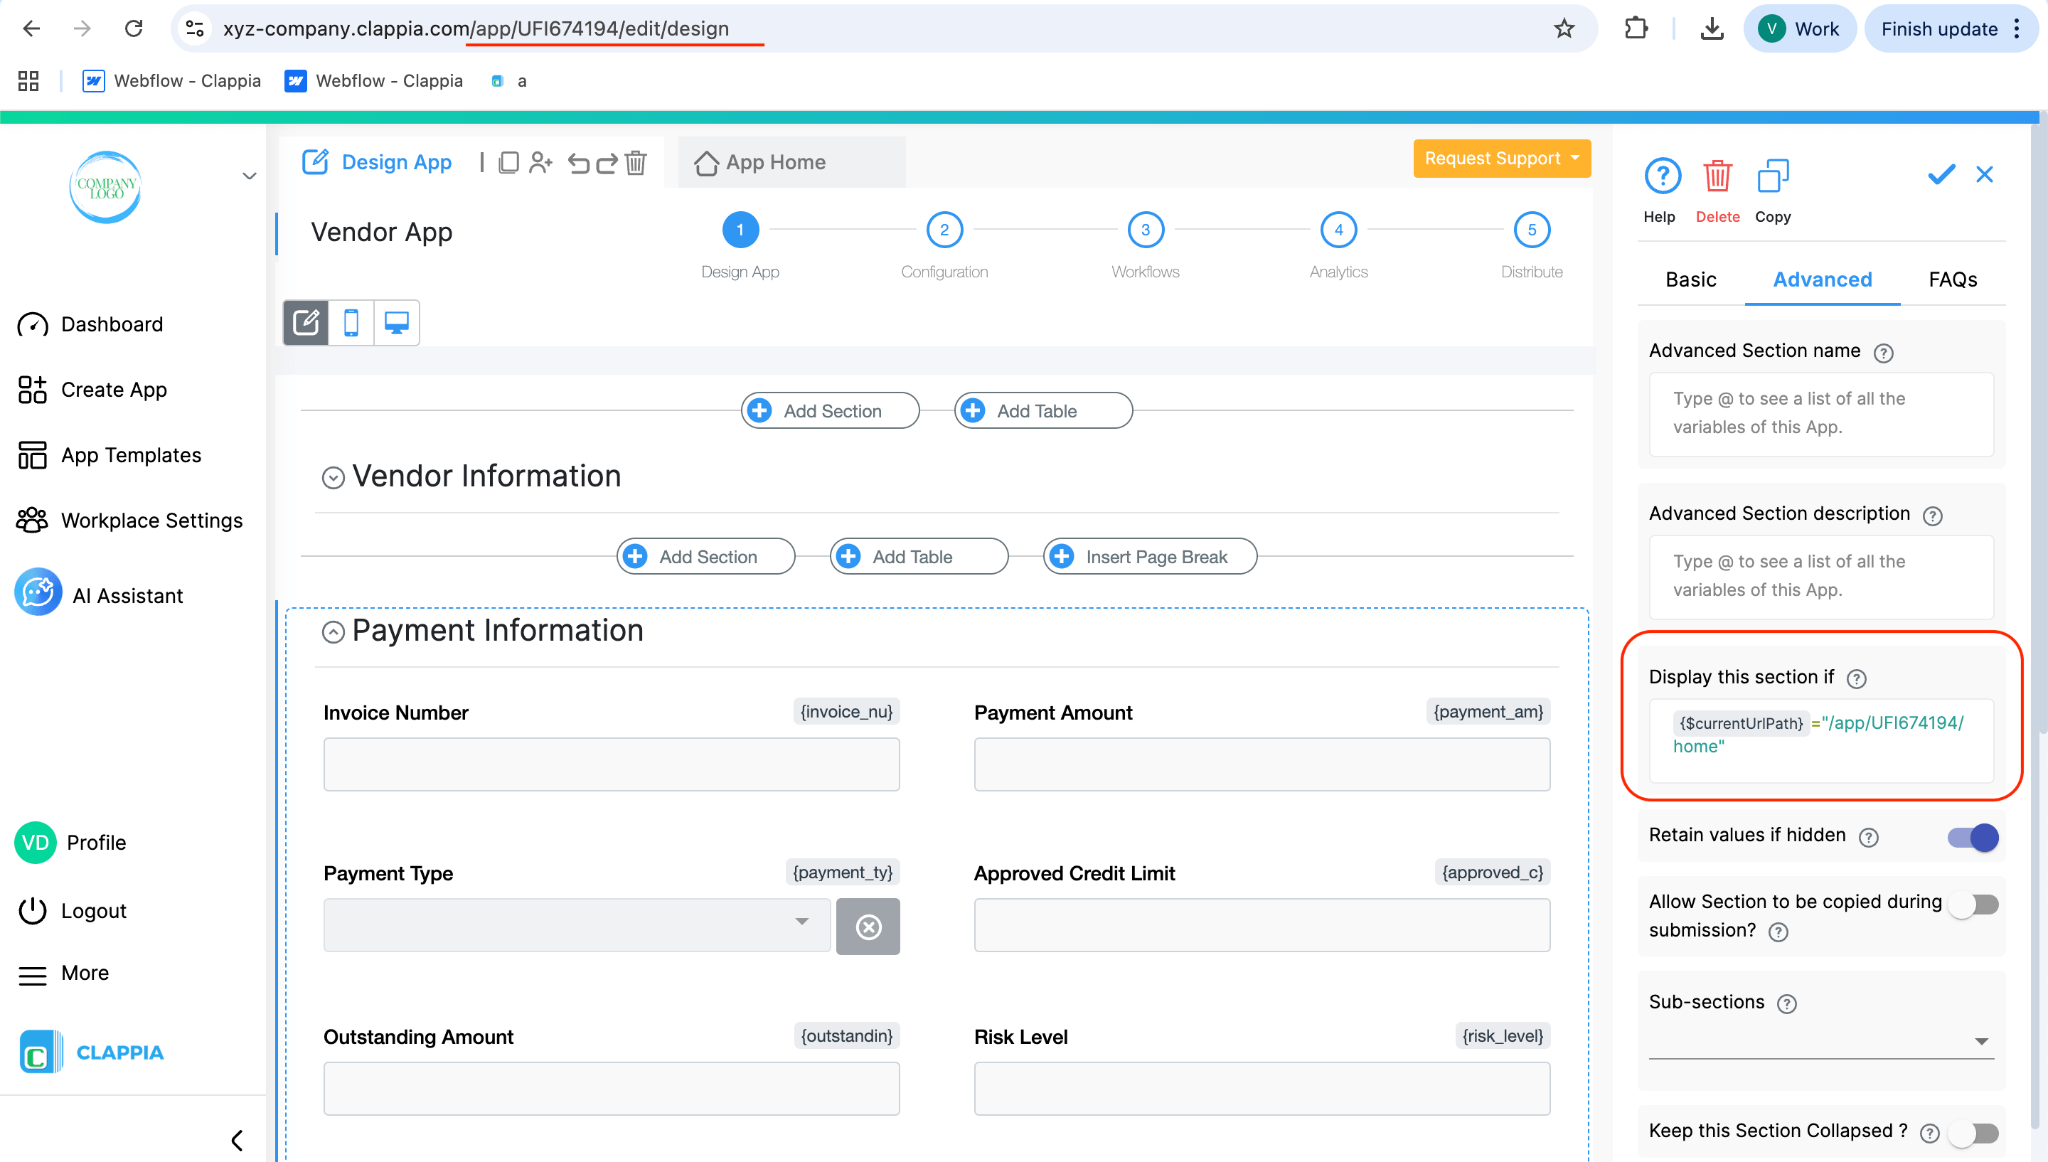Click the Invoice Number input field
The height and width of the screenshot is (1162, 2048).
click(611, 765)
